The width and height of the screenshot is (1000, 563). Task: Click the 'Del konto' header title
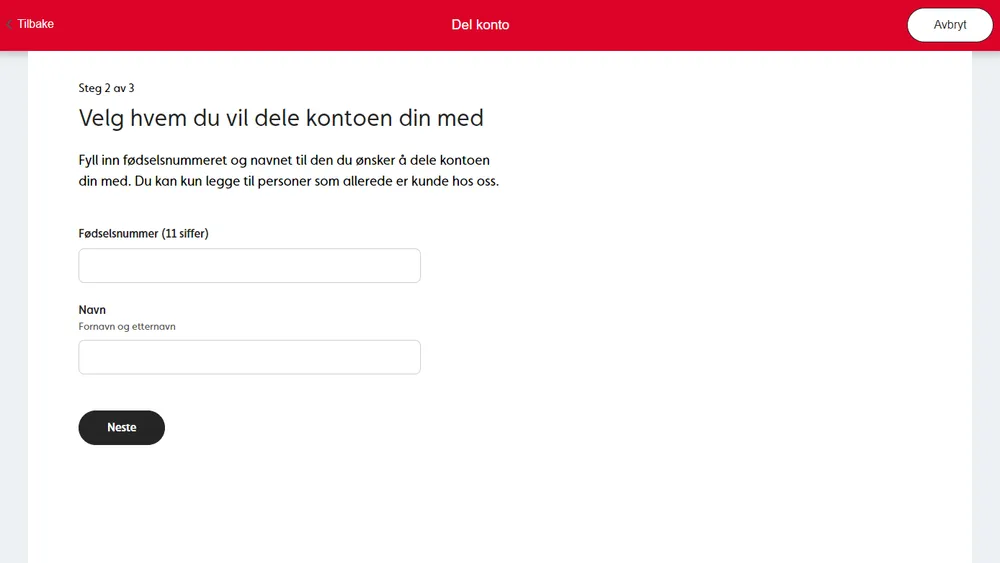pos(480,25)
